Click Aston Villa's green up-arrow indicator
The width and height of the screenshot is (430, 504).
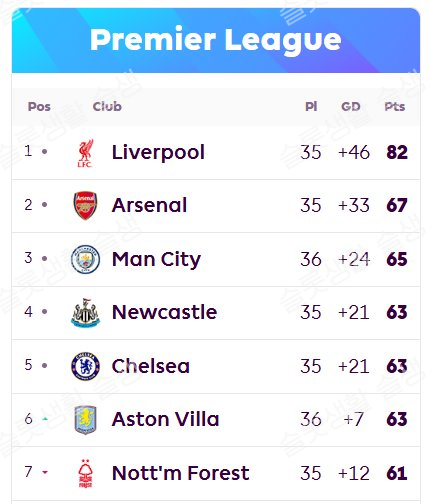coord(45,419)
